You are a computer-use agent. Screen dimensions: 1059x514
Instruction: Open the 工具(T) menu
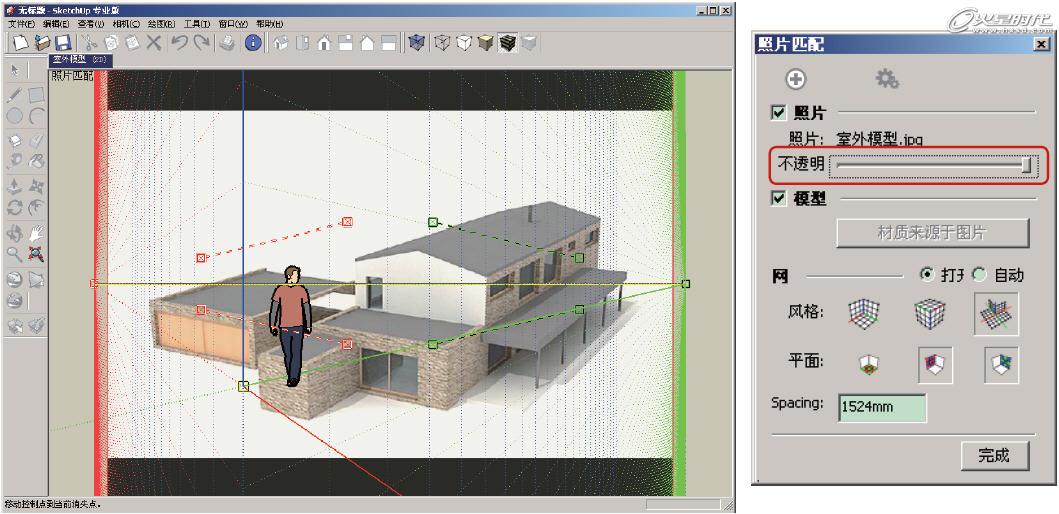pyautogui.click(x=197, y=24)
